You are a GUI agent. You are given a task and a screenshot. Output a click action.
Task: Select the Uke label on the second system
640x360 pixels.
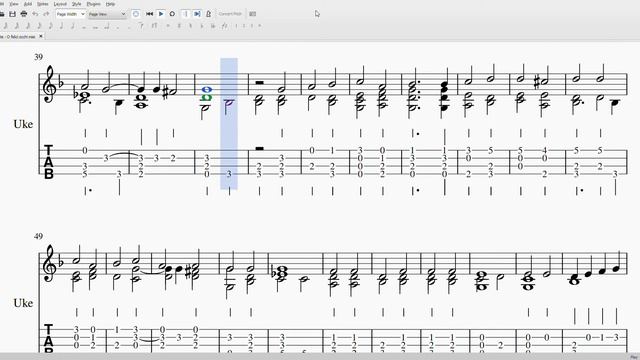coord(23,303)
